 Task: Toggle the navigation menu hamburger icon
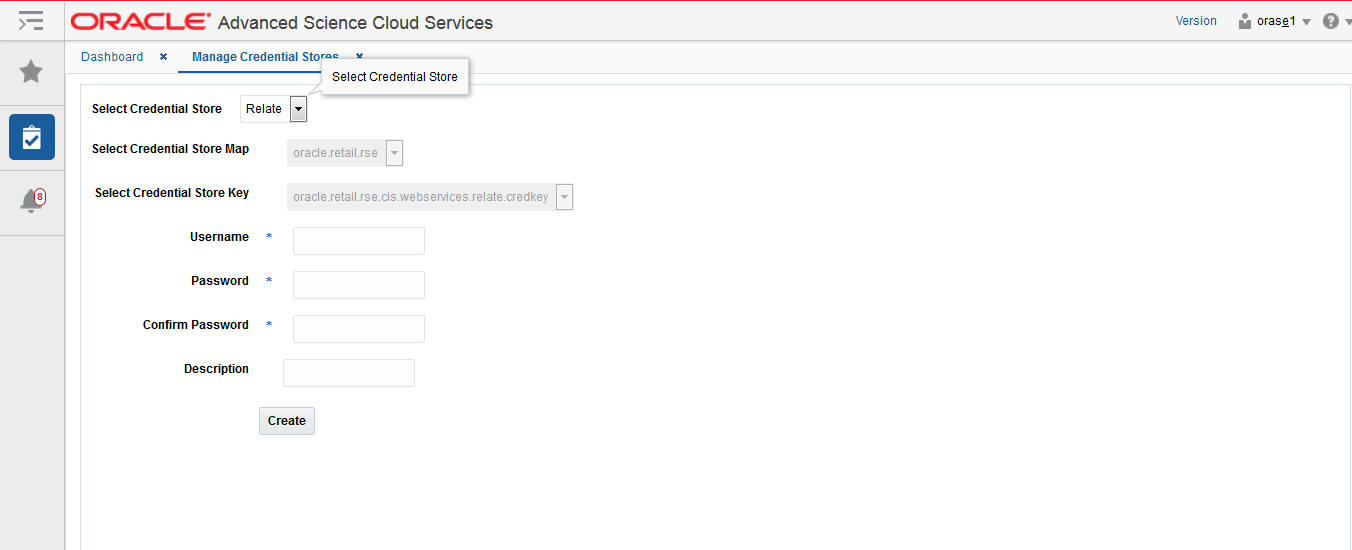31,20
